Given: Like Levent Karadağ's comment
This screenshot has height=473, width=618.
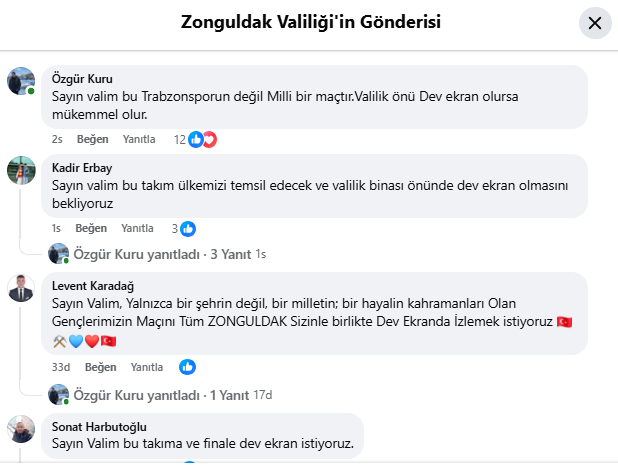Looking at the screenshot, I should point(98,366).
